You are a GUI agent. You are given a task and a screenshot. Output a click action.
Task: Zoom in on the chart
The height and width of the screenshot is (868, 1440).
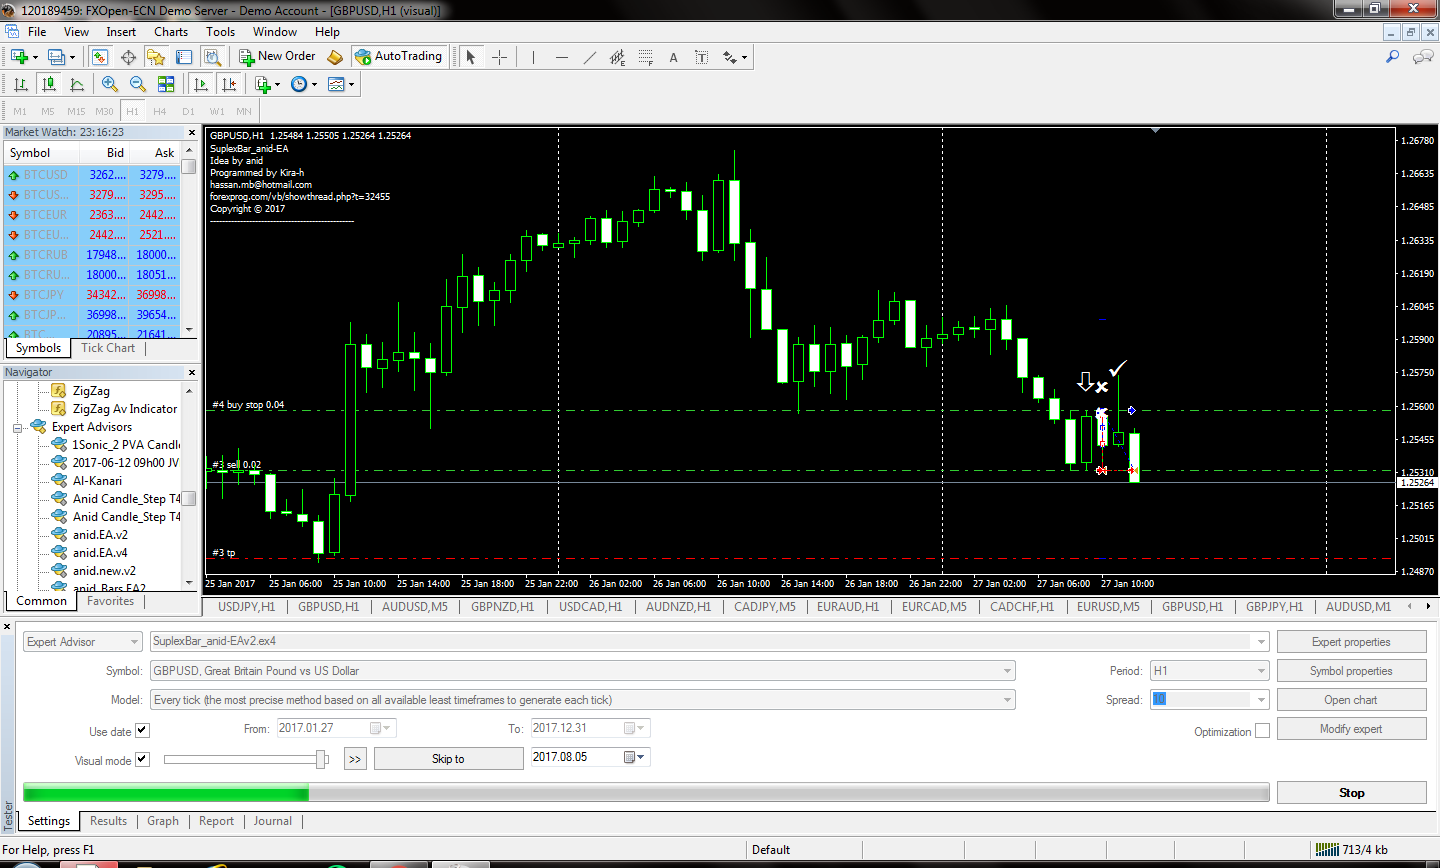[110, 85]
